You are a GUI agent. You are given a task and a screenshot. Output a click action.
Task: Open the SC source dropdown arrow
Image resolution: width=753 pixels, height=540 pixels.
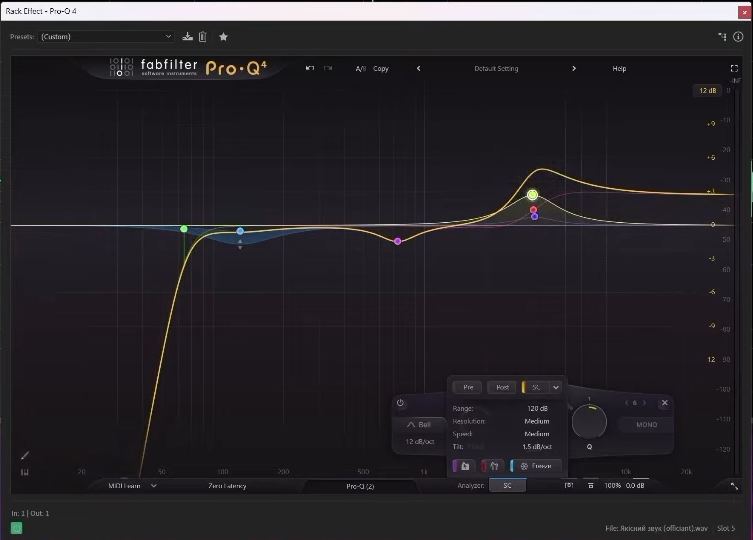point(556,387)
